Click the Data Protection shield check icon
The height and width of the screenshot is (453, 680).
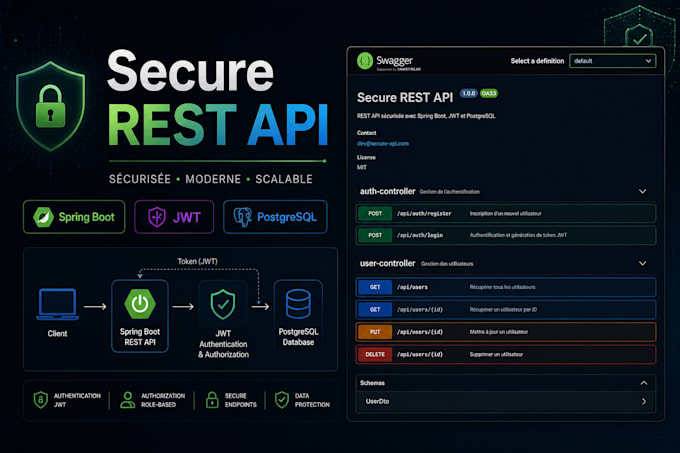click(x=282, y=400)
